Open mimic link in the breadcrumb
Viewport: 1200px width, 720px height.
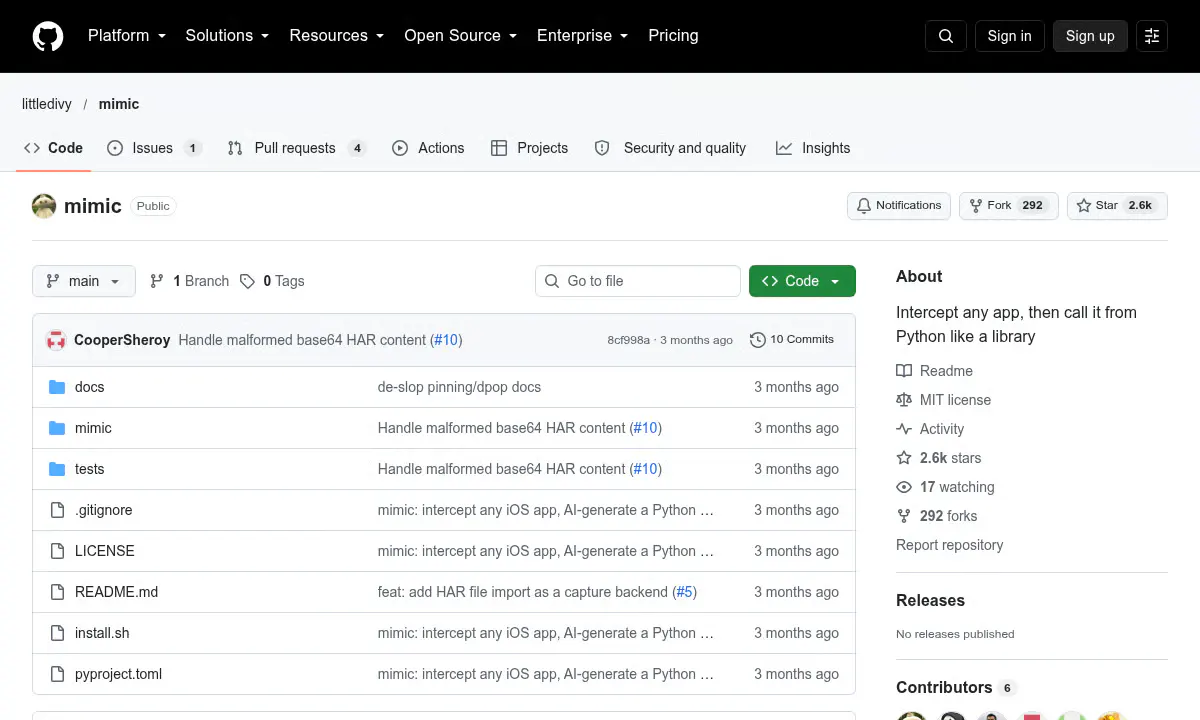[x=119, y=104]
